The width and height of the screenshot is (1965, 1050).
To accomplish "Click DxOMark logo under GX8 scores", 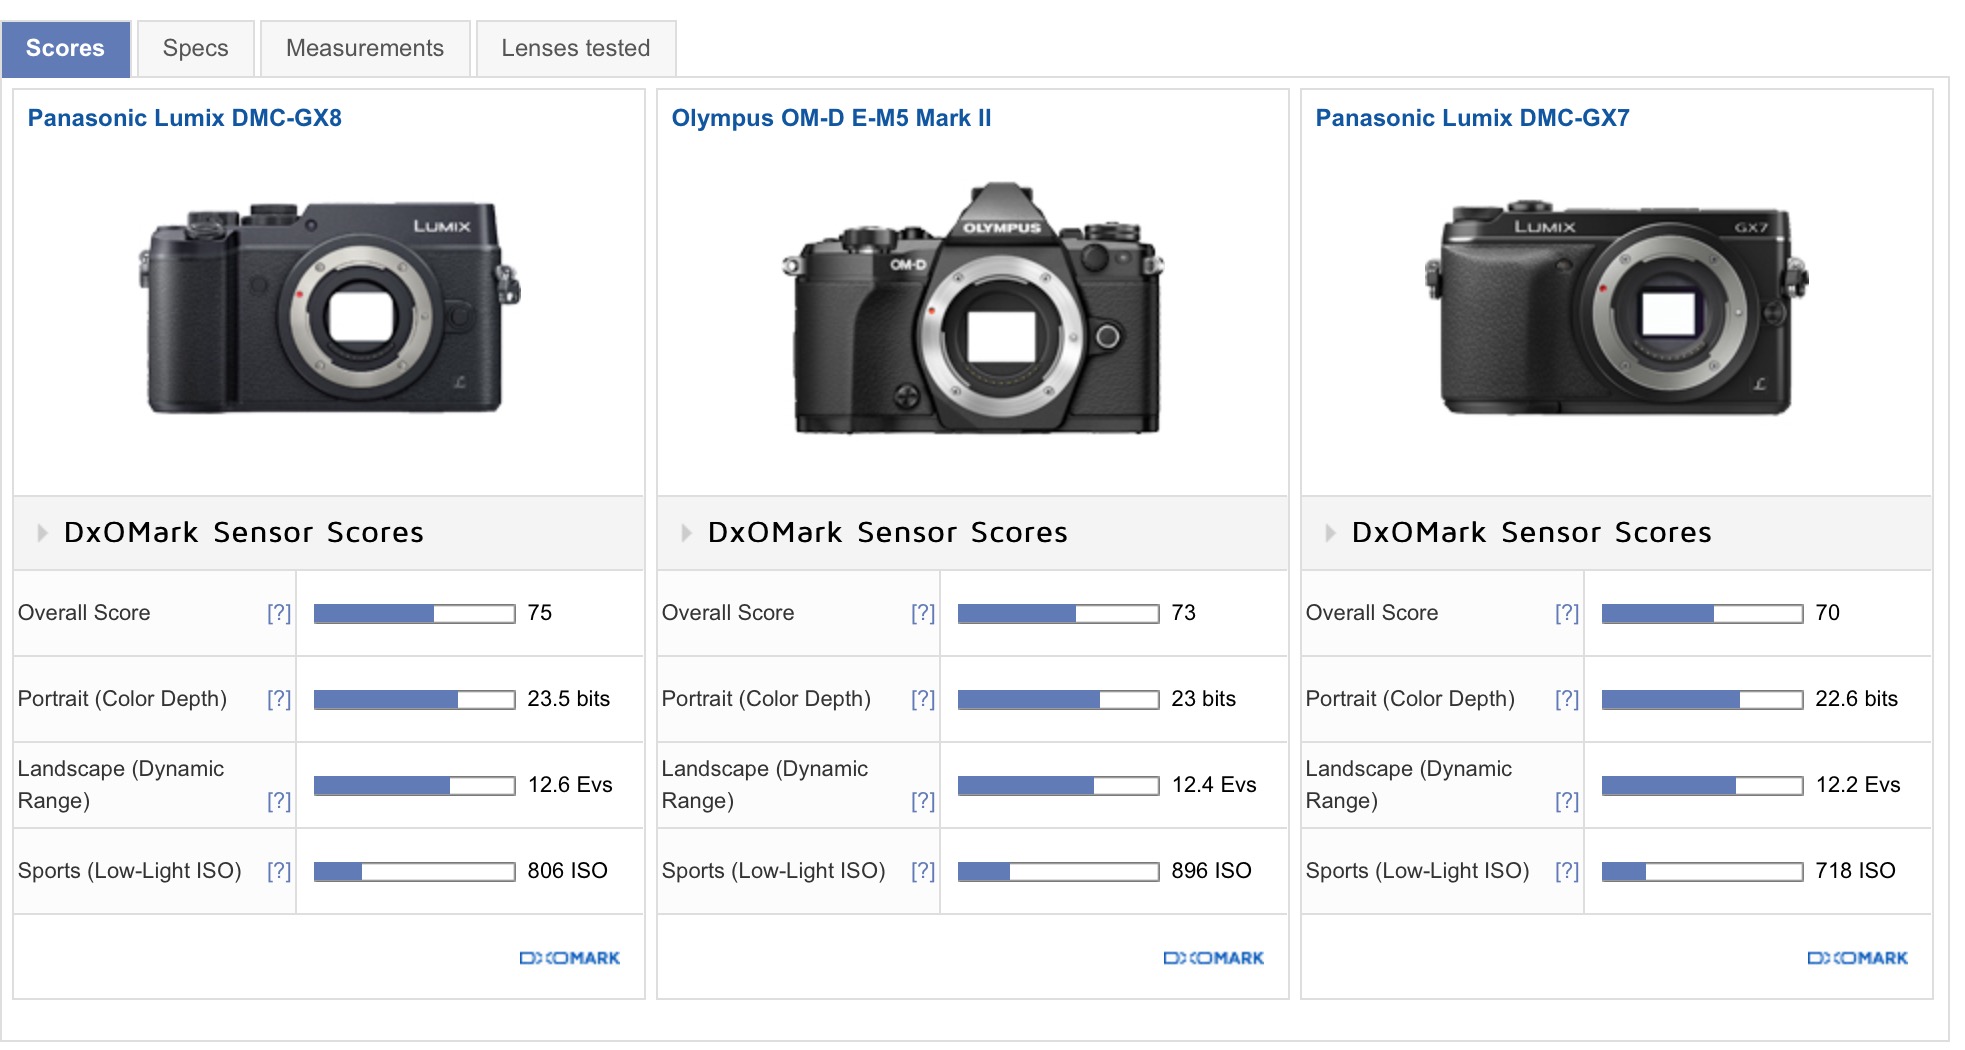I will pos(569,958).
